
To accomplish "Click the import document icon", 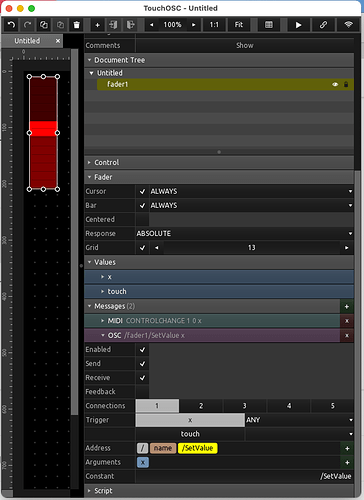I will [114, 25].
